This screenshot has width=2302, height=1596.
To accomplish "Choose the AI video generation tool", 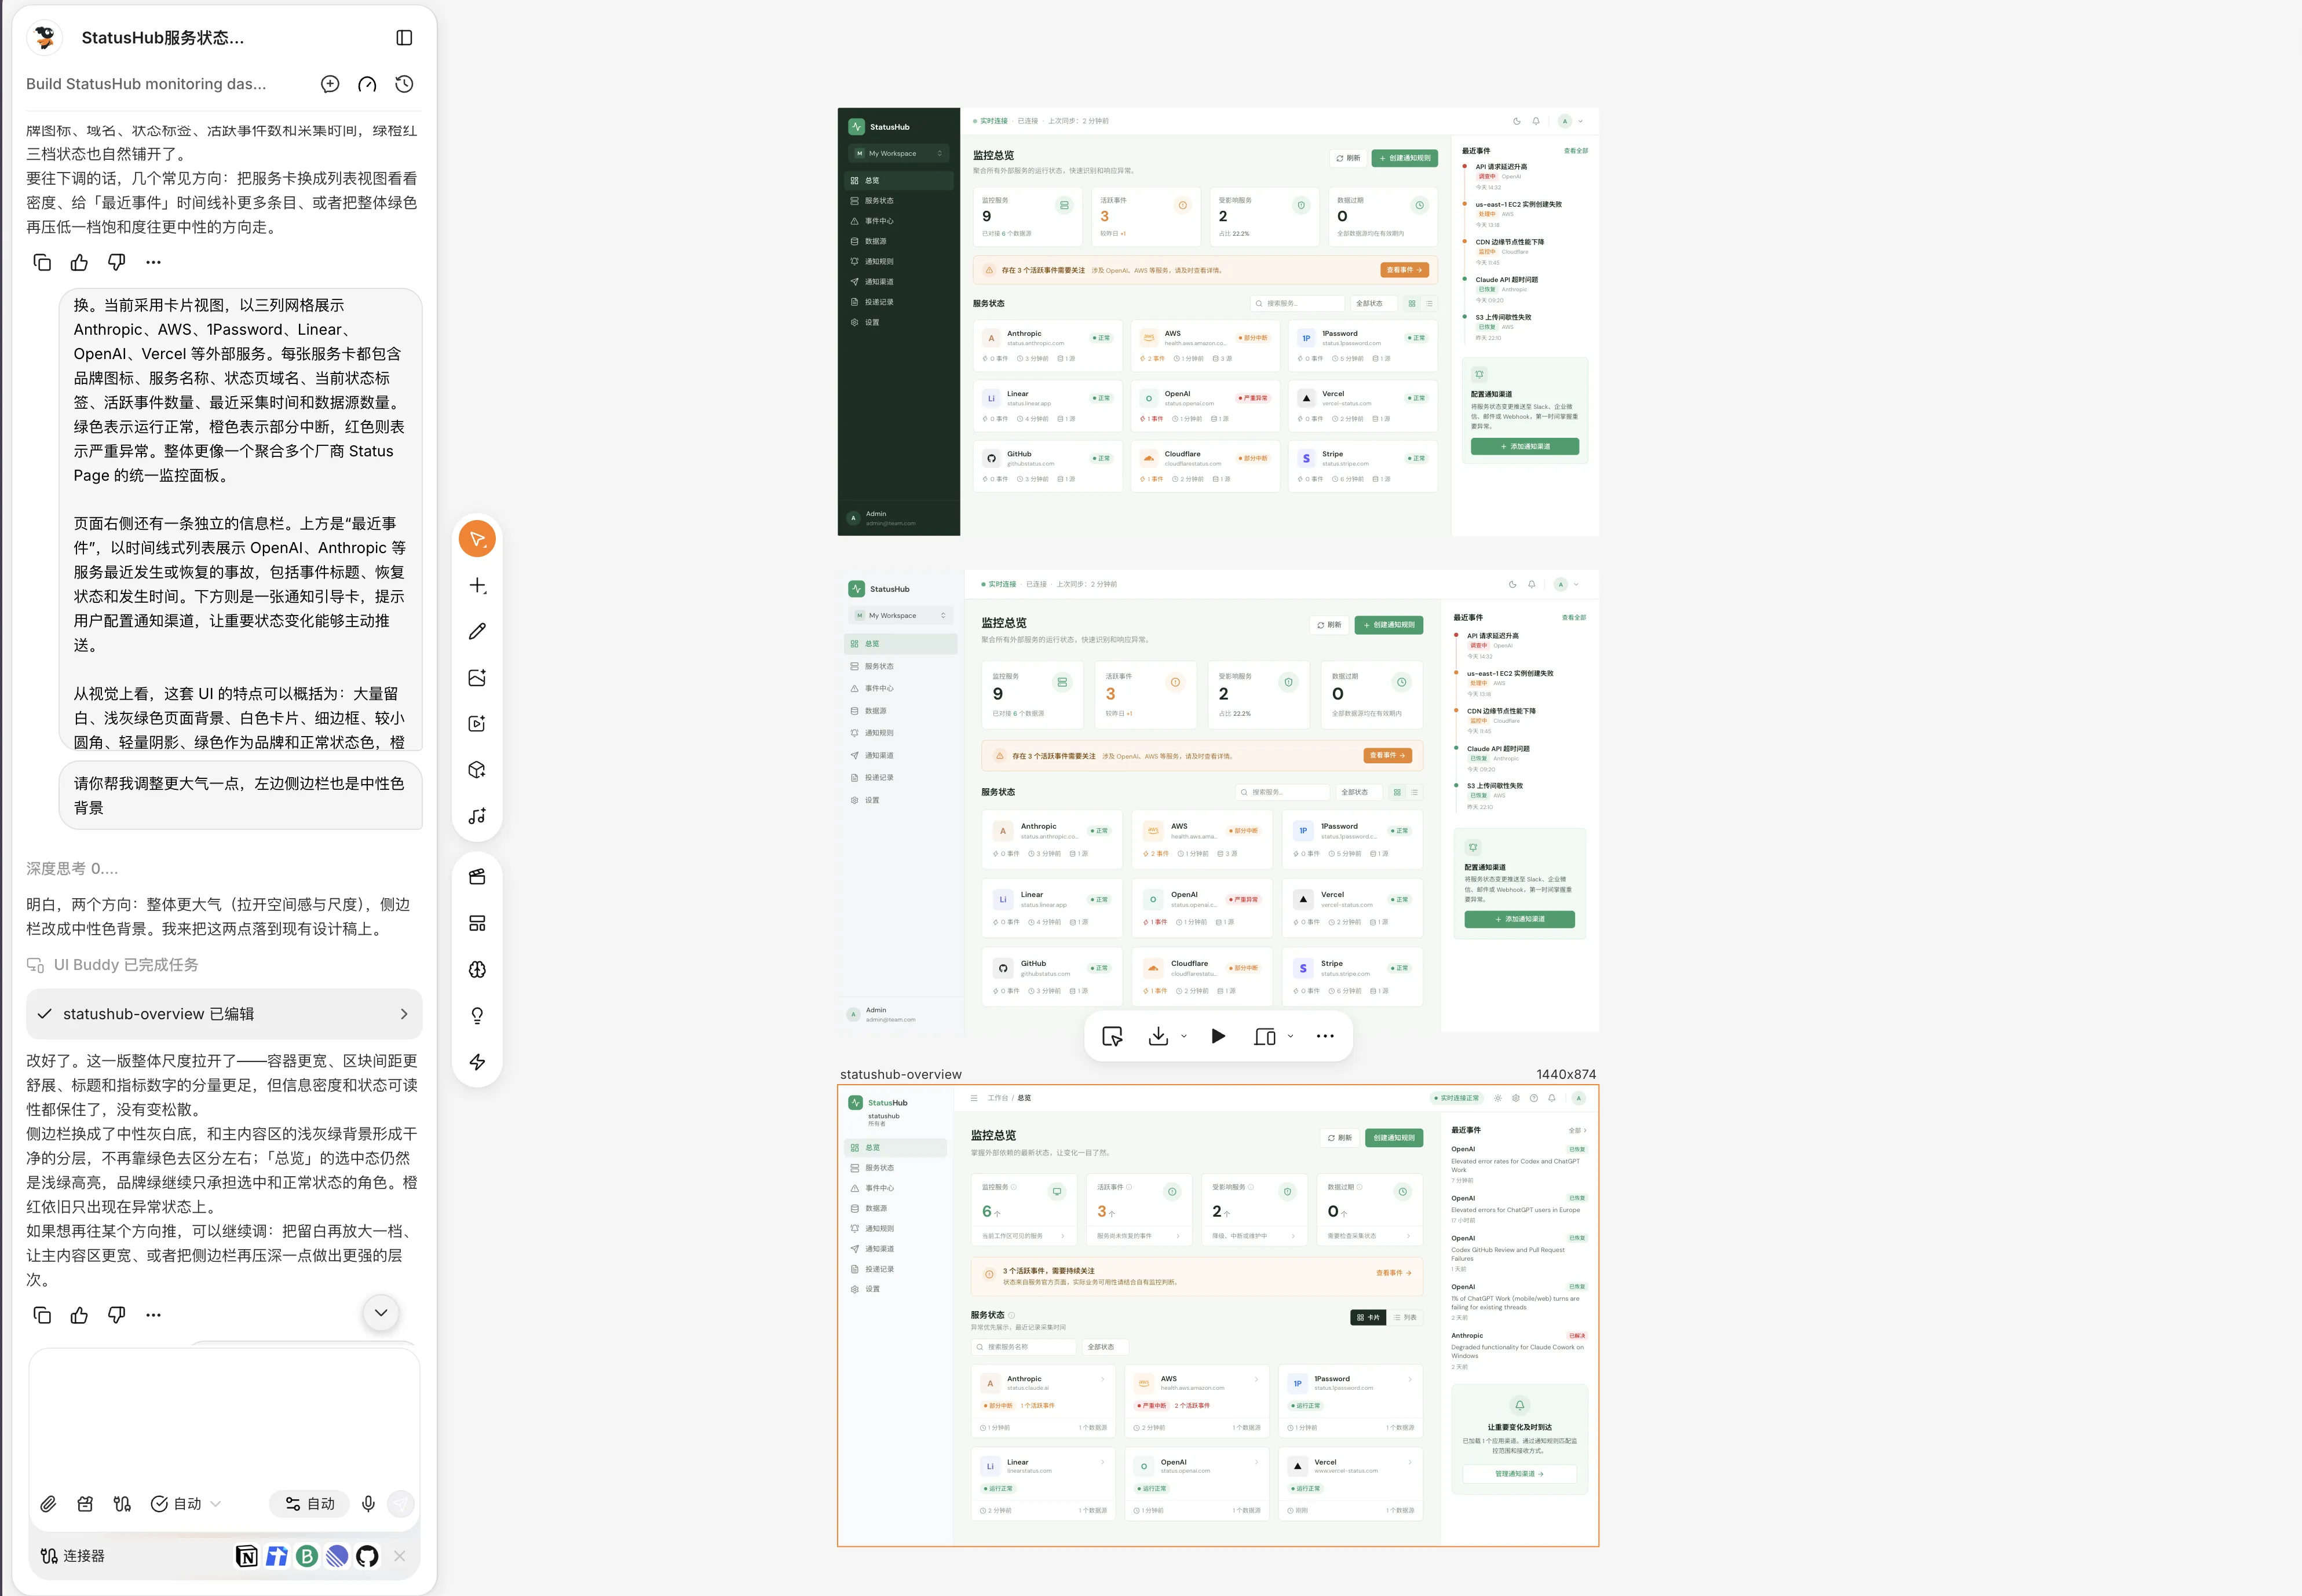I will [477, 723].
